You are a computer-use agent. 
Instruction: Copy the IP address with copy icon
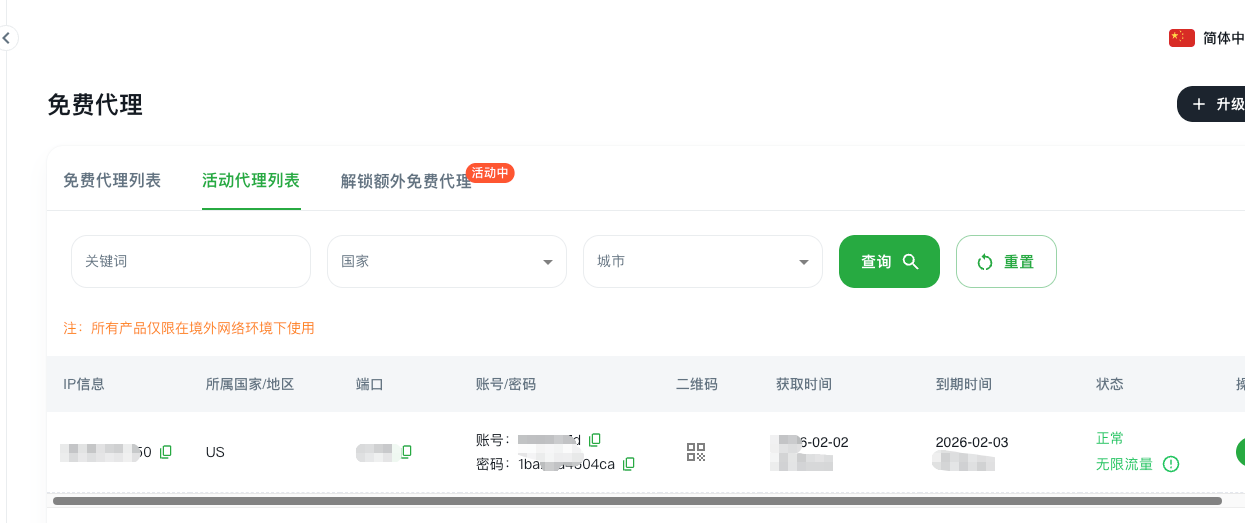point(166,452)
